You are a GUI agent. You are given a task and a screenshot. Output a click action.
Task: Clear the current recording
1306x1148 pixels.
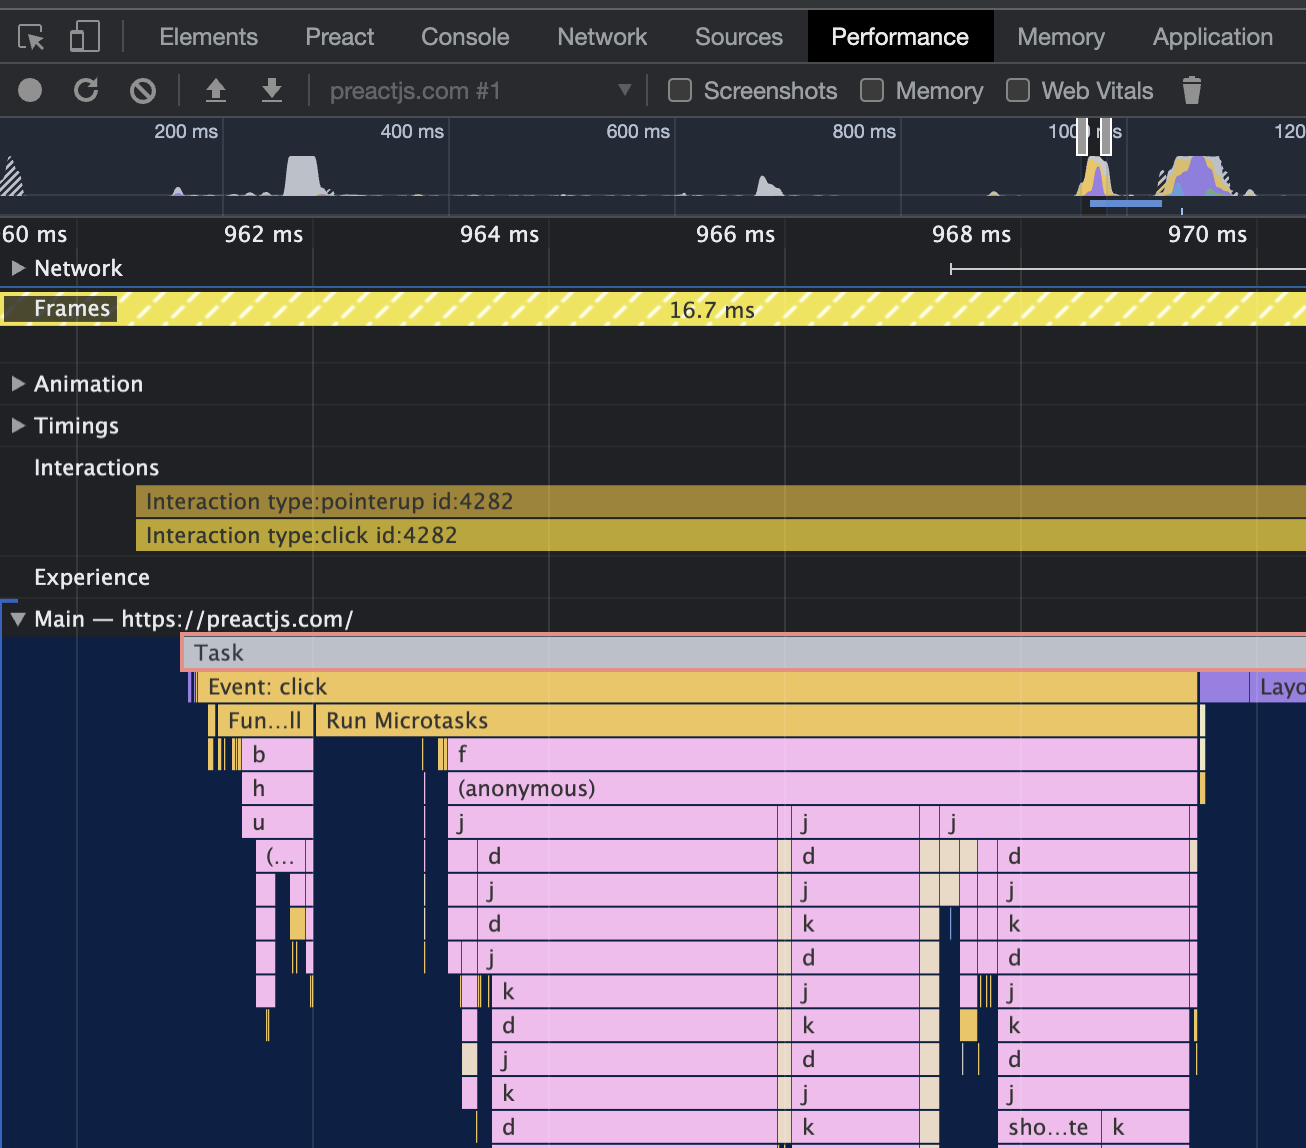(x=143, y=90)
